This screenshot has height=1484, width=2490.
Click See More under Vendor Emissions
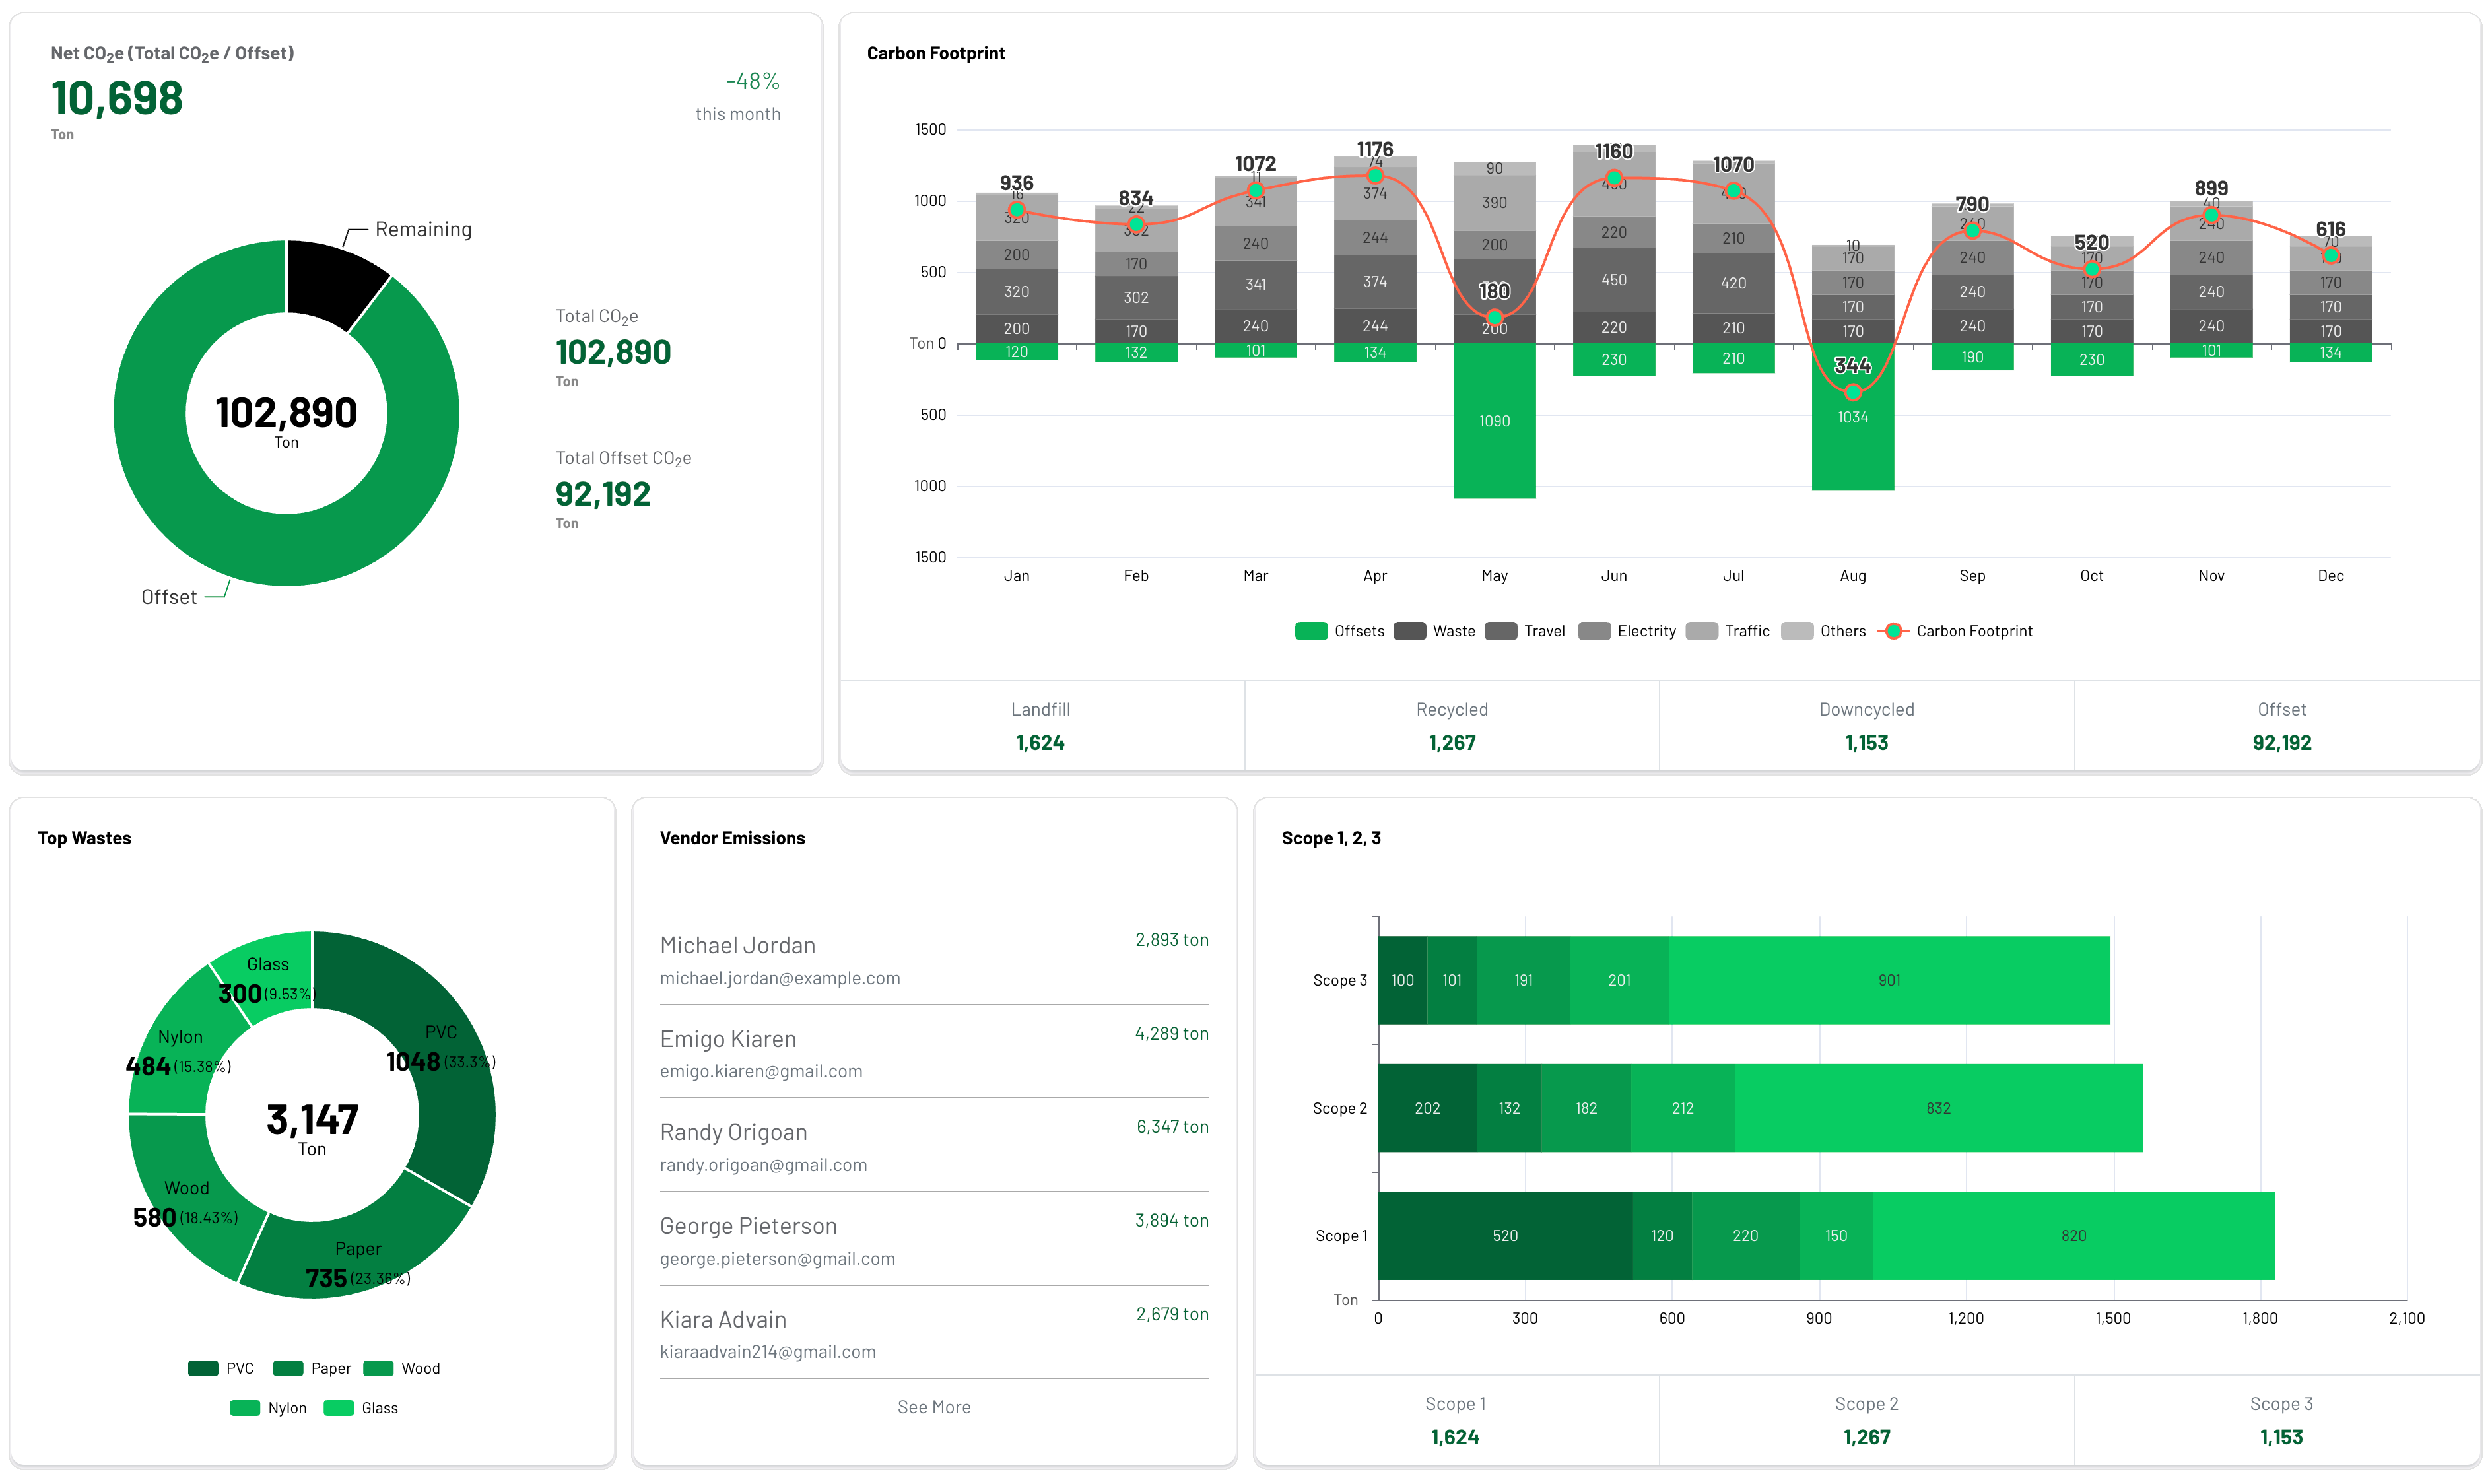point(933,1407)
